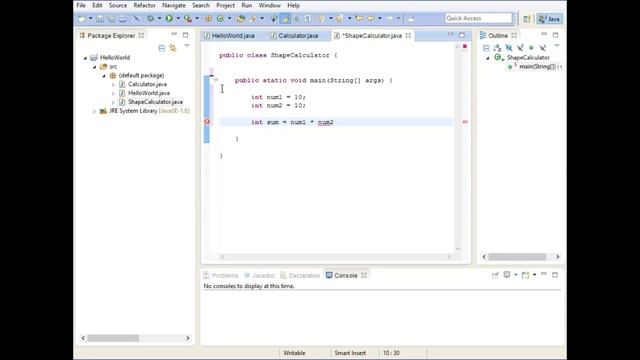640x360 pixels.
Task: Click the Run Last Tool icon
Action: [188, 18]
